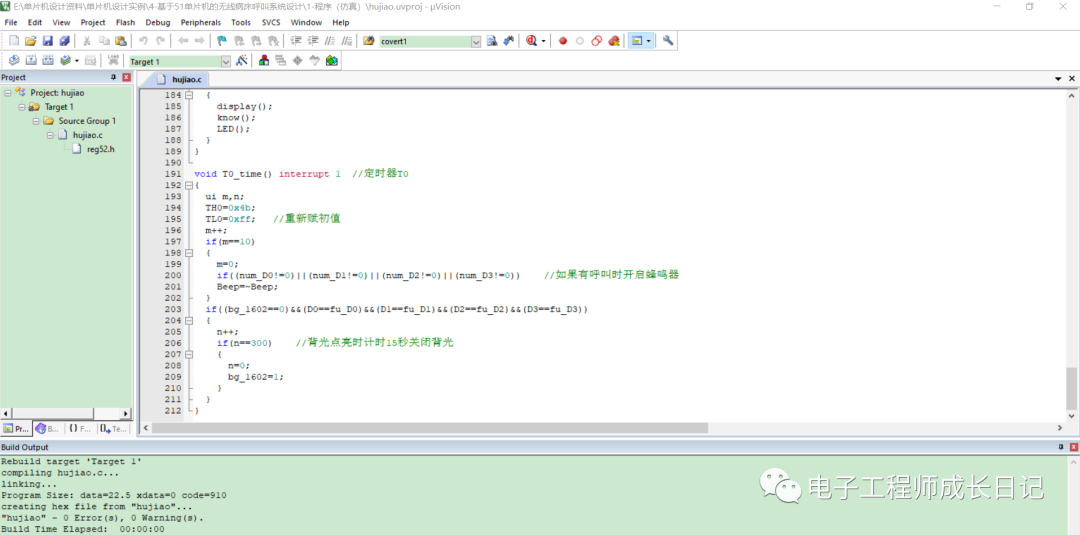Click the 'Program Size' build output line
The height and width of the screenshot is (535, 1080).
pyautogui.click(x=114, y=495)
